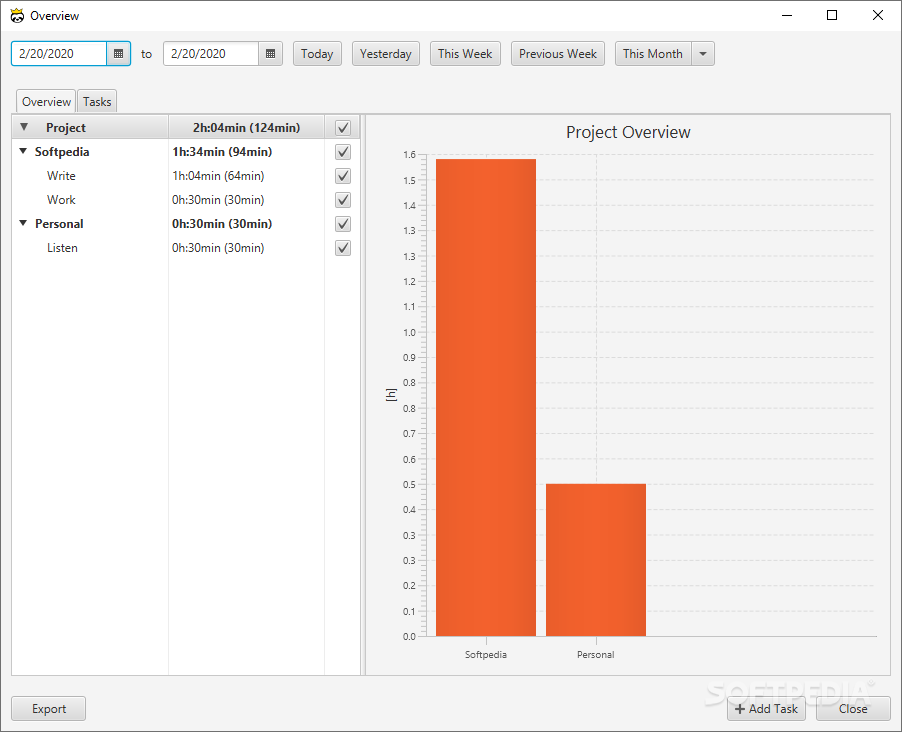Click the Today button
Viewport: 902px width, 732px height.
tap(317, 54)
